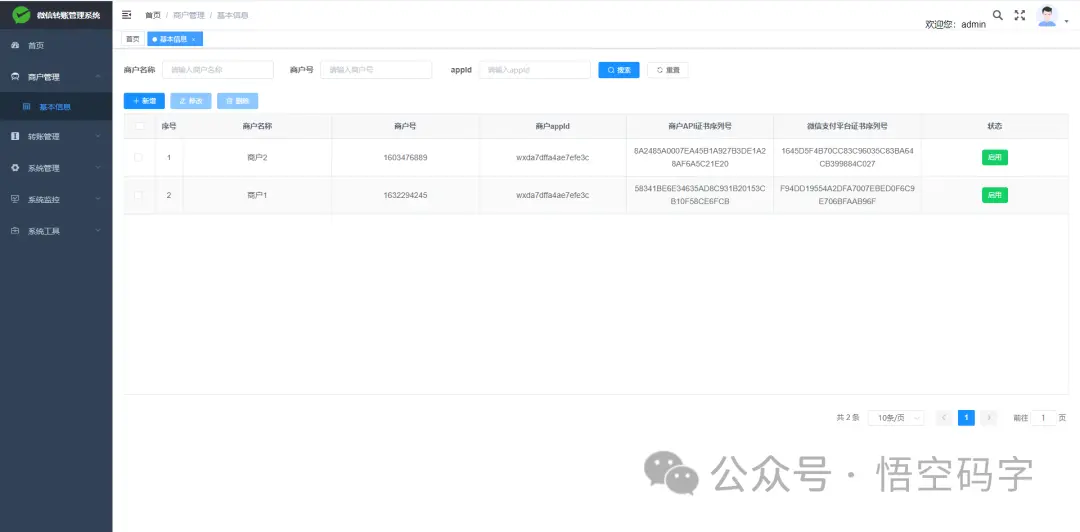Click the 商户API证书序列号 column header
The image size is (1080, 532).
pyautogui.click(x=700, y=126)
